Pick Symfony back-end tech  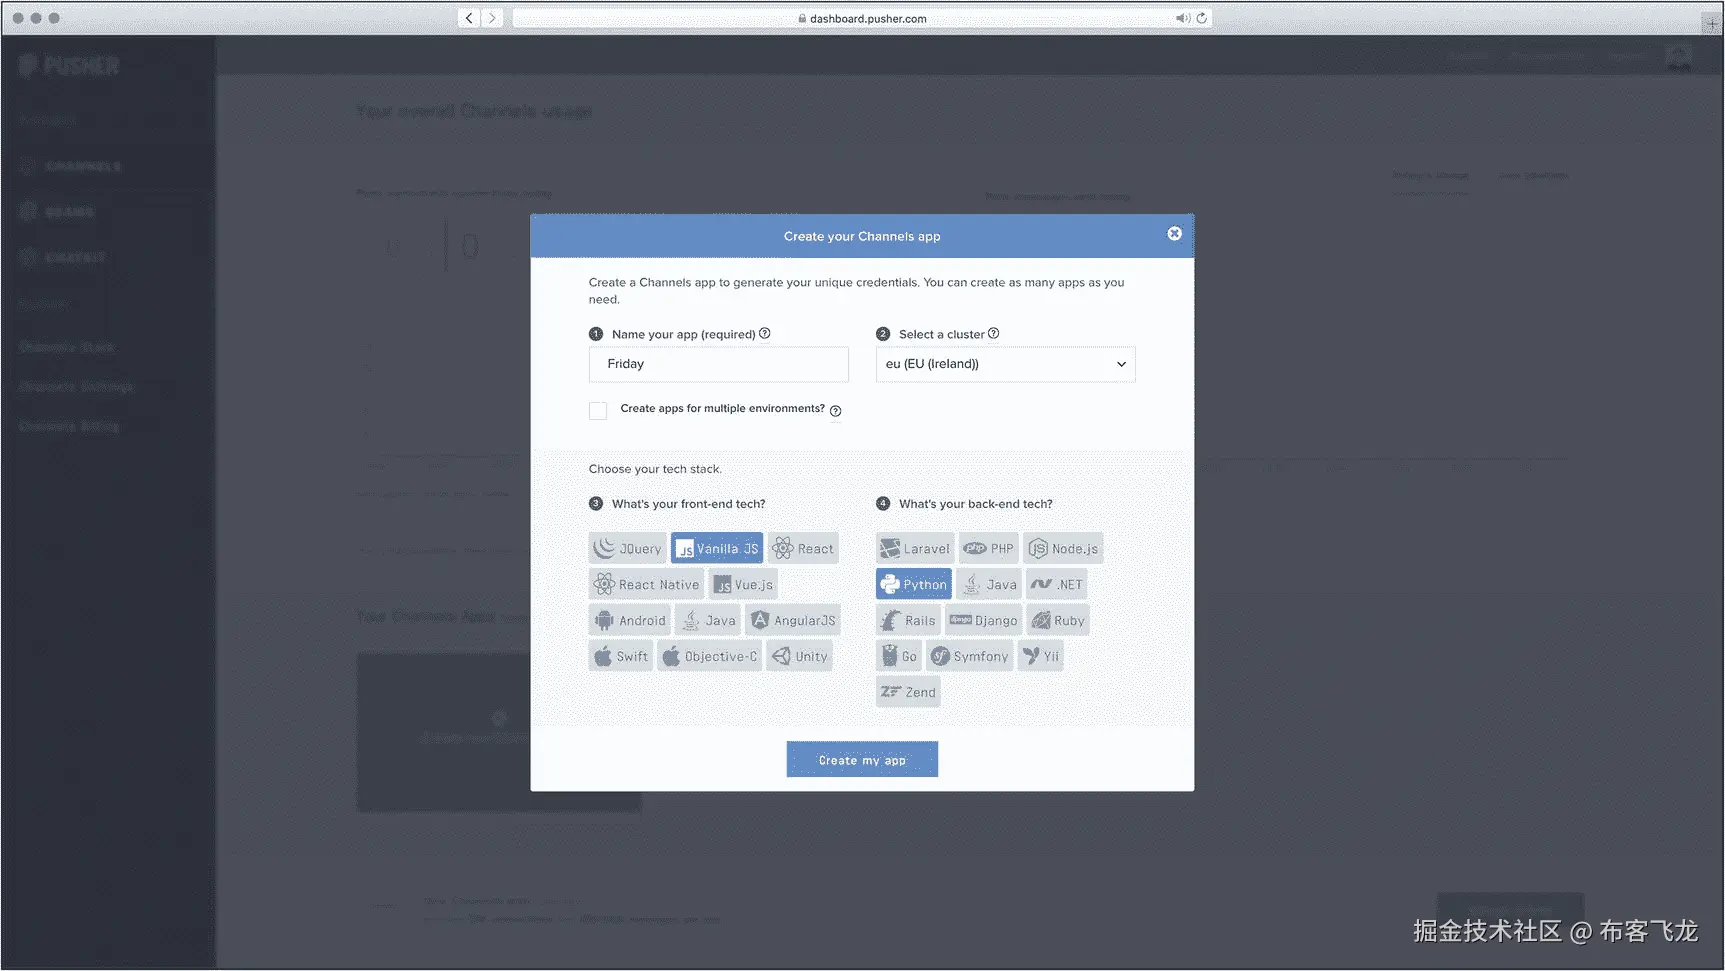(970, 656)
